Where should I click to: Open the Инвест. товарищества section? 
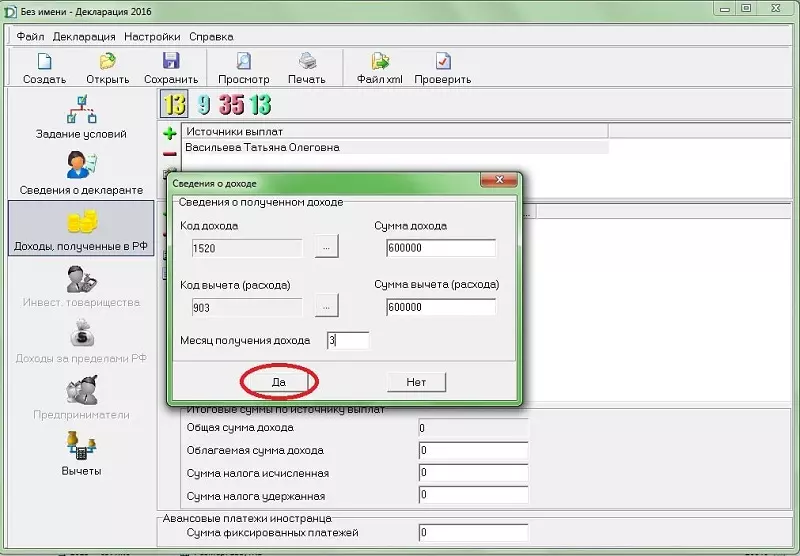(x=81, y=285)
